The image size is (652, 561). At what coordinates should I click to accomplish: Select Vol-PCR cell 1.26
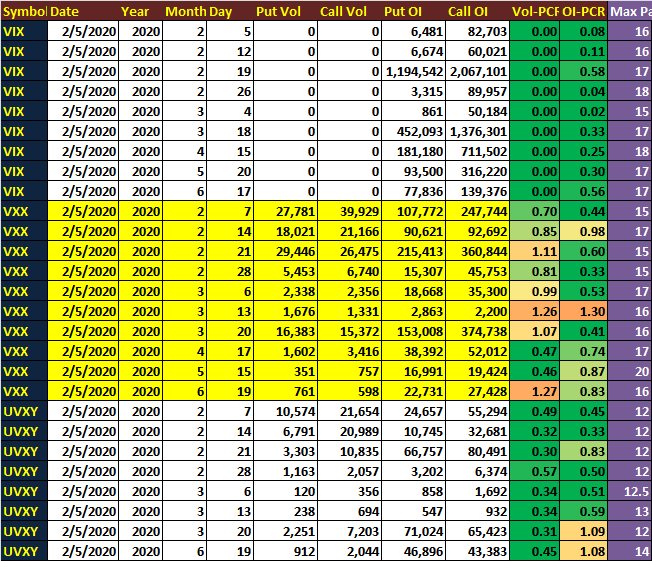pyautogui.click(x=535, y=311)
